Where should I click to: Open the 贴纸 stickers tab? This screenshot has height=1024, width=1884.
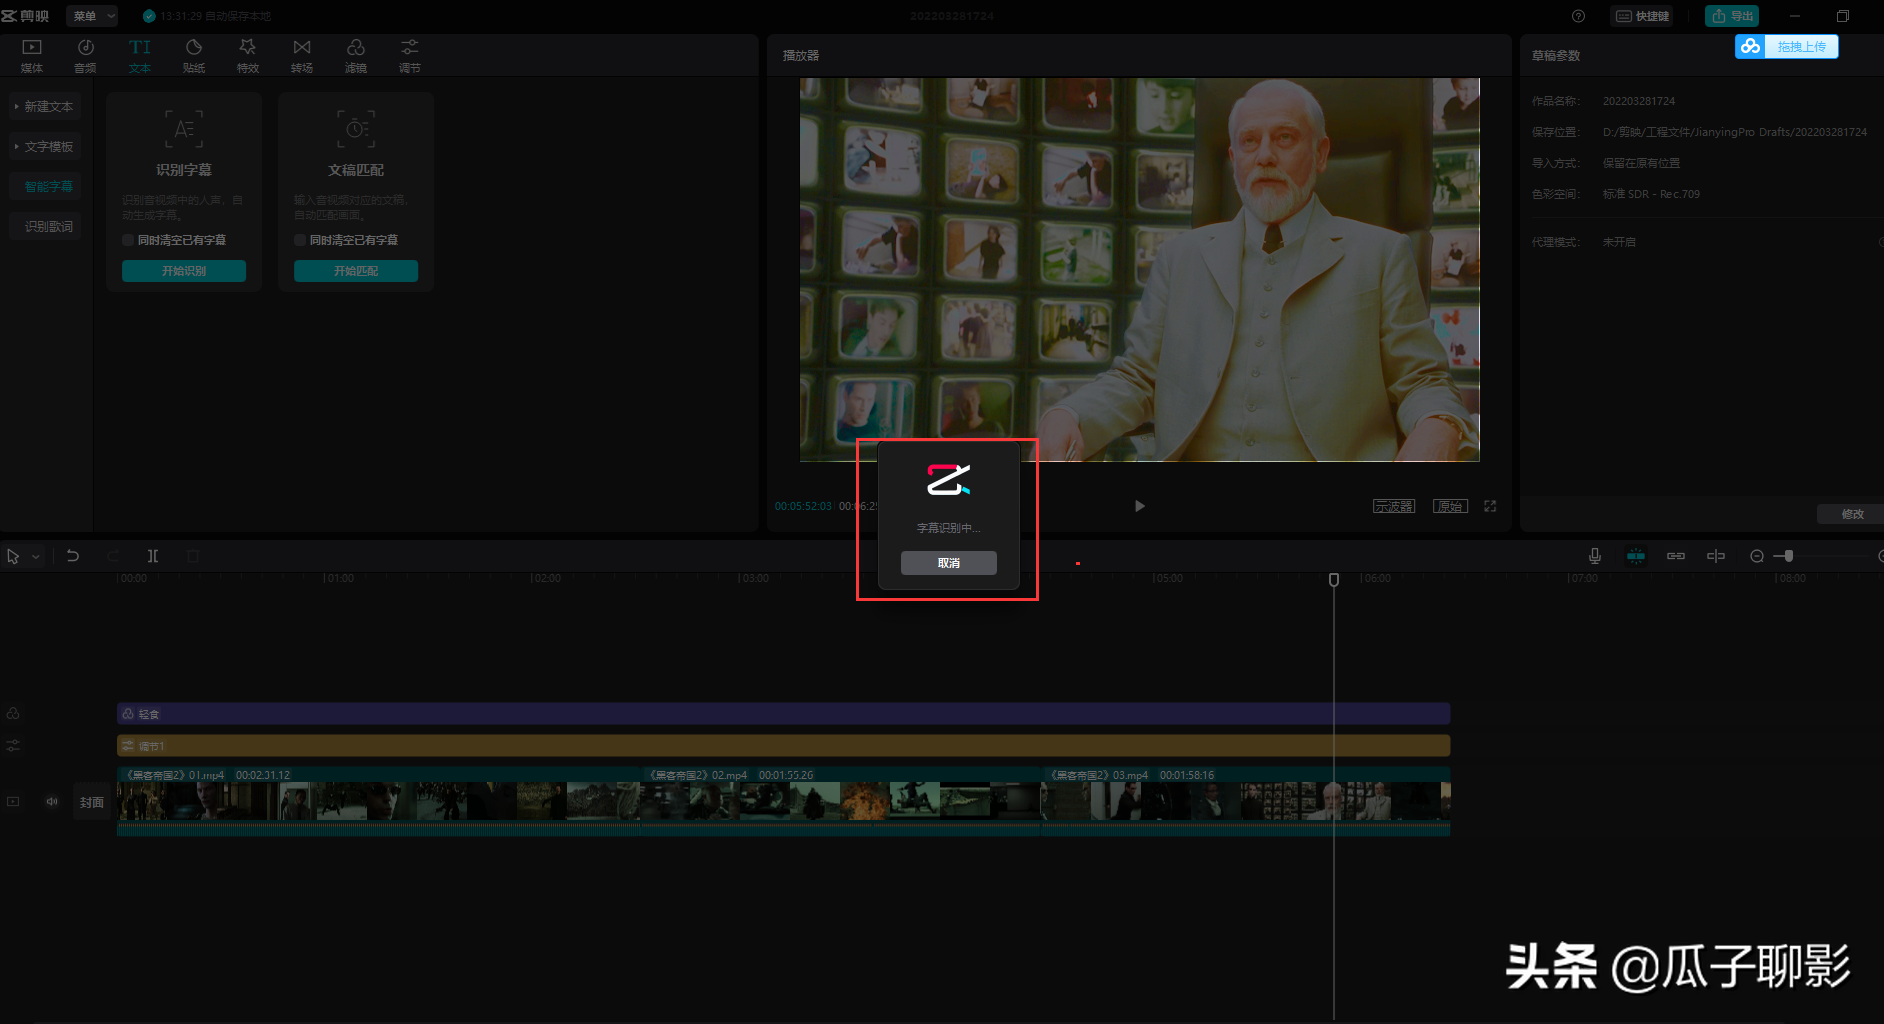194,56
